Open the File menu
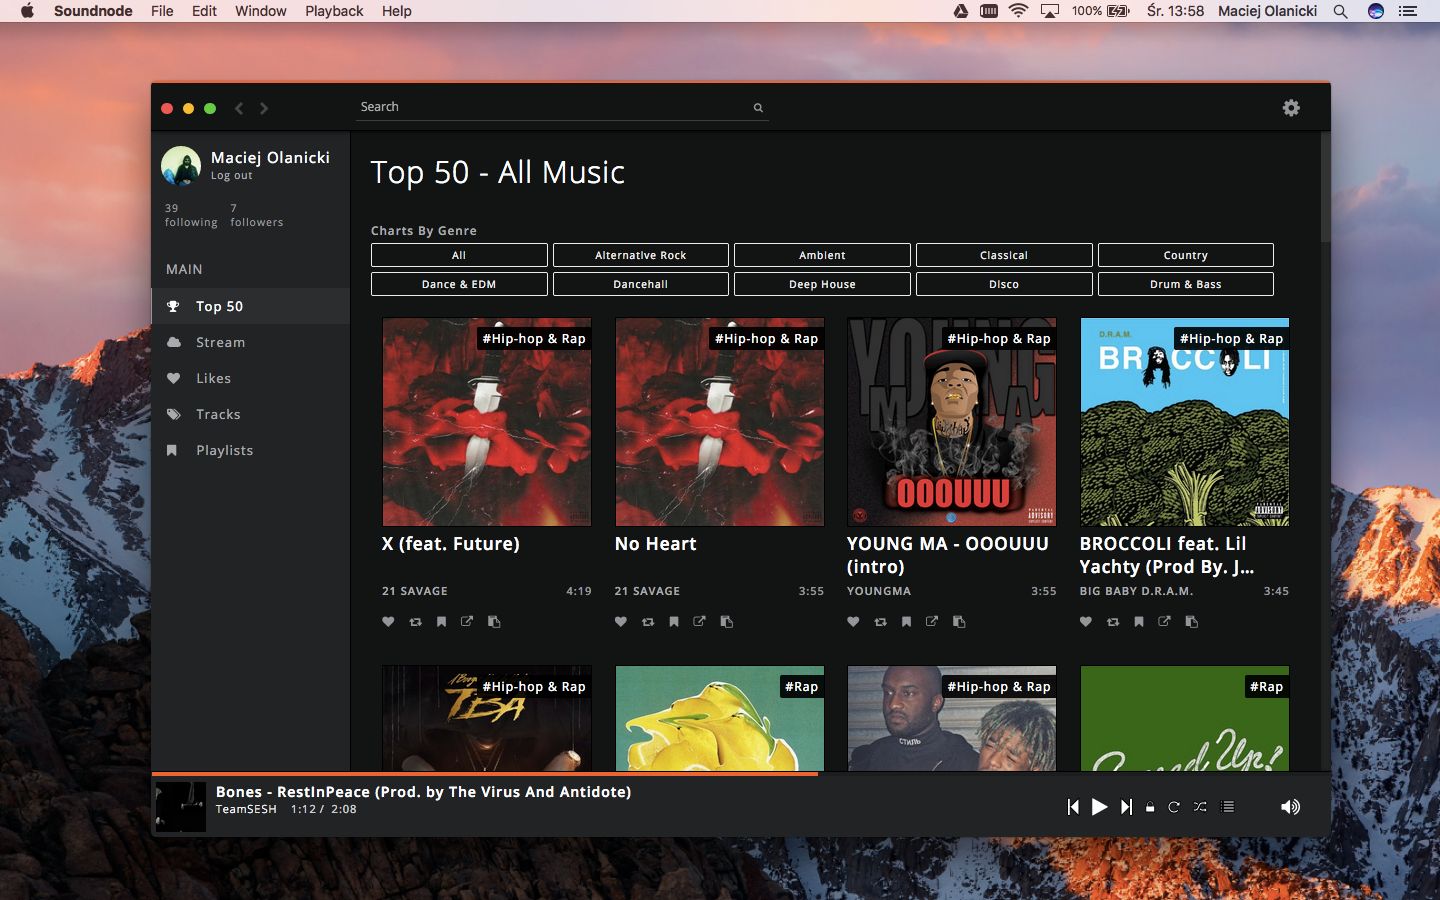Image resolution: width=1440 pixels, height=900 pixels. point(162,11)
